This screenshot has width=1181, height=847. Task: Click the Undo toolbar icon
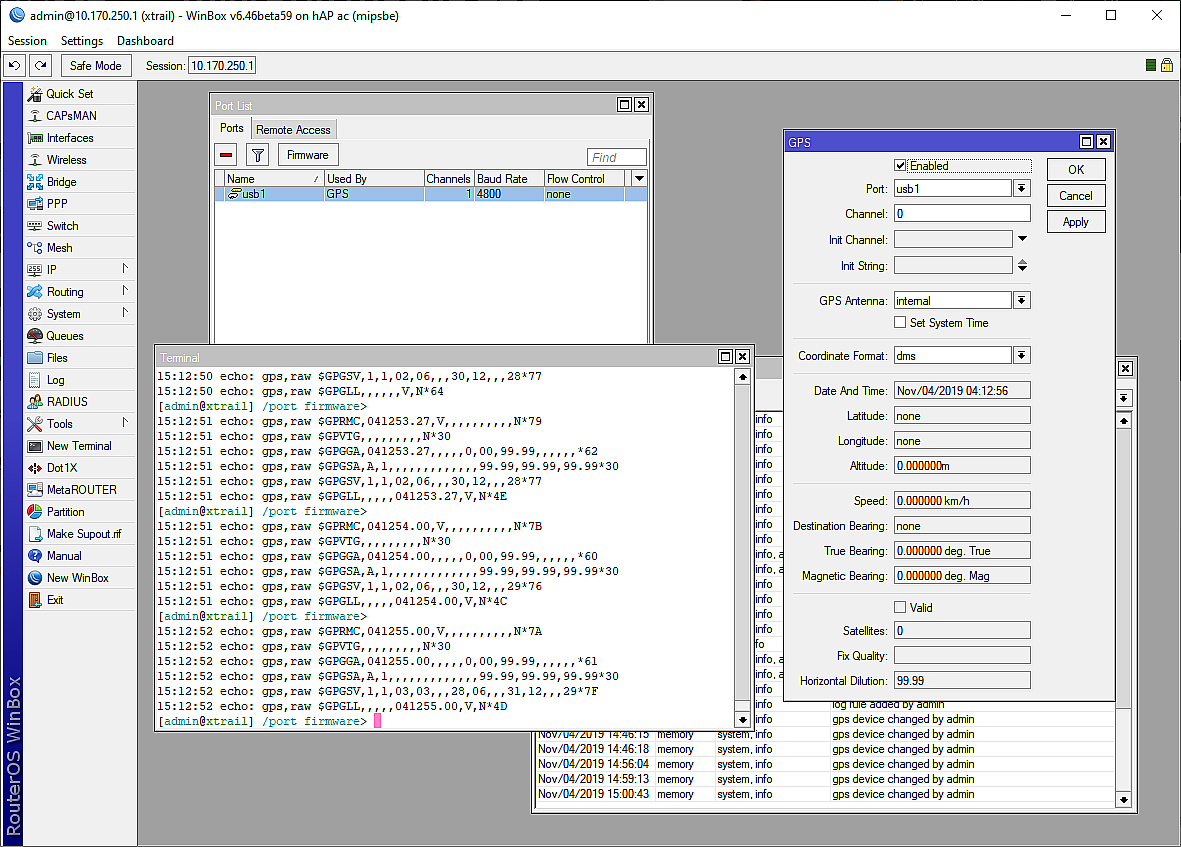(x=14, y=66)
